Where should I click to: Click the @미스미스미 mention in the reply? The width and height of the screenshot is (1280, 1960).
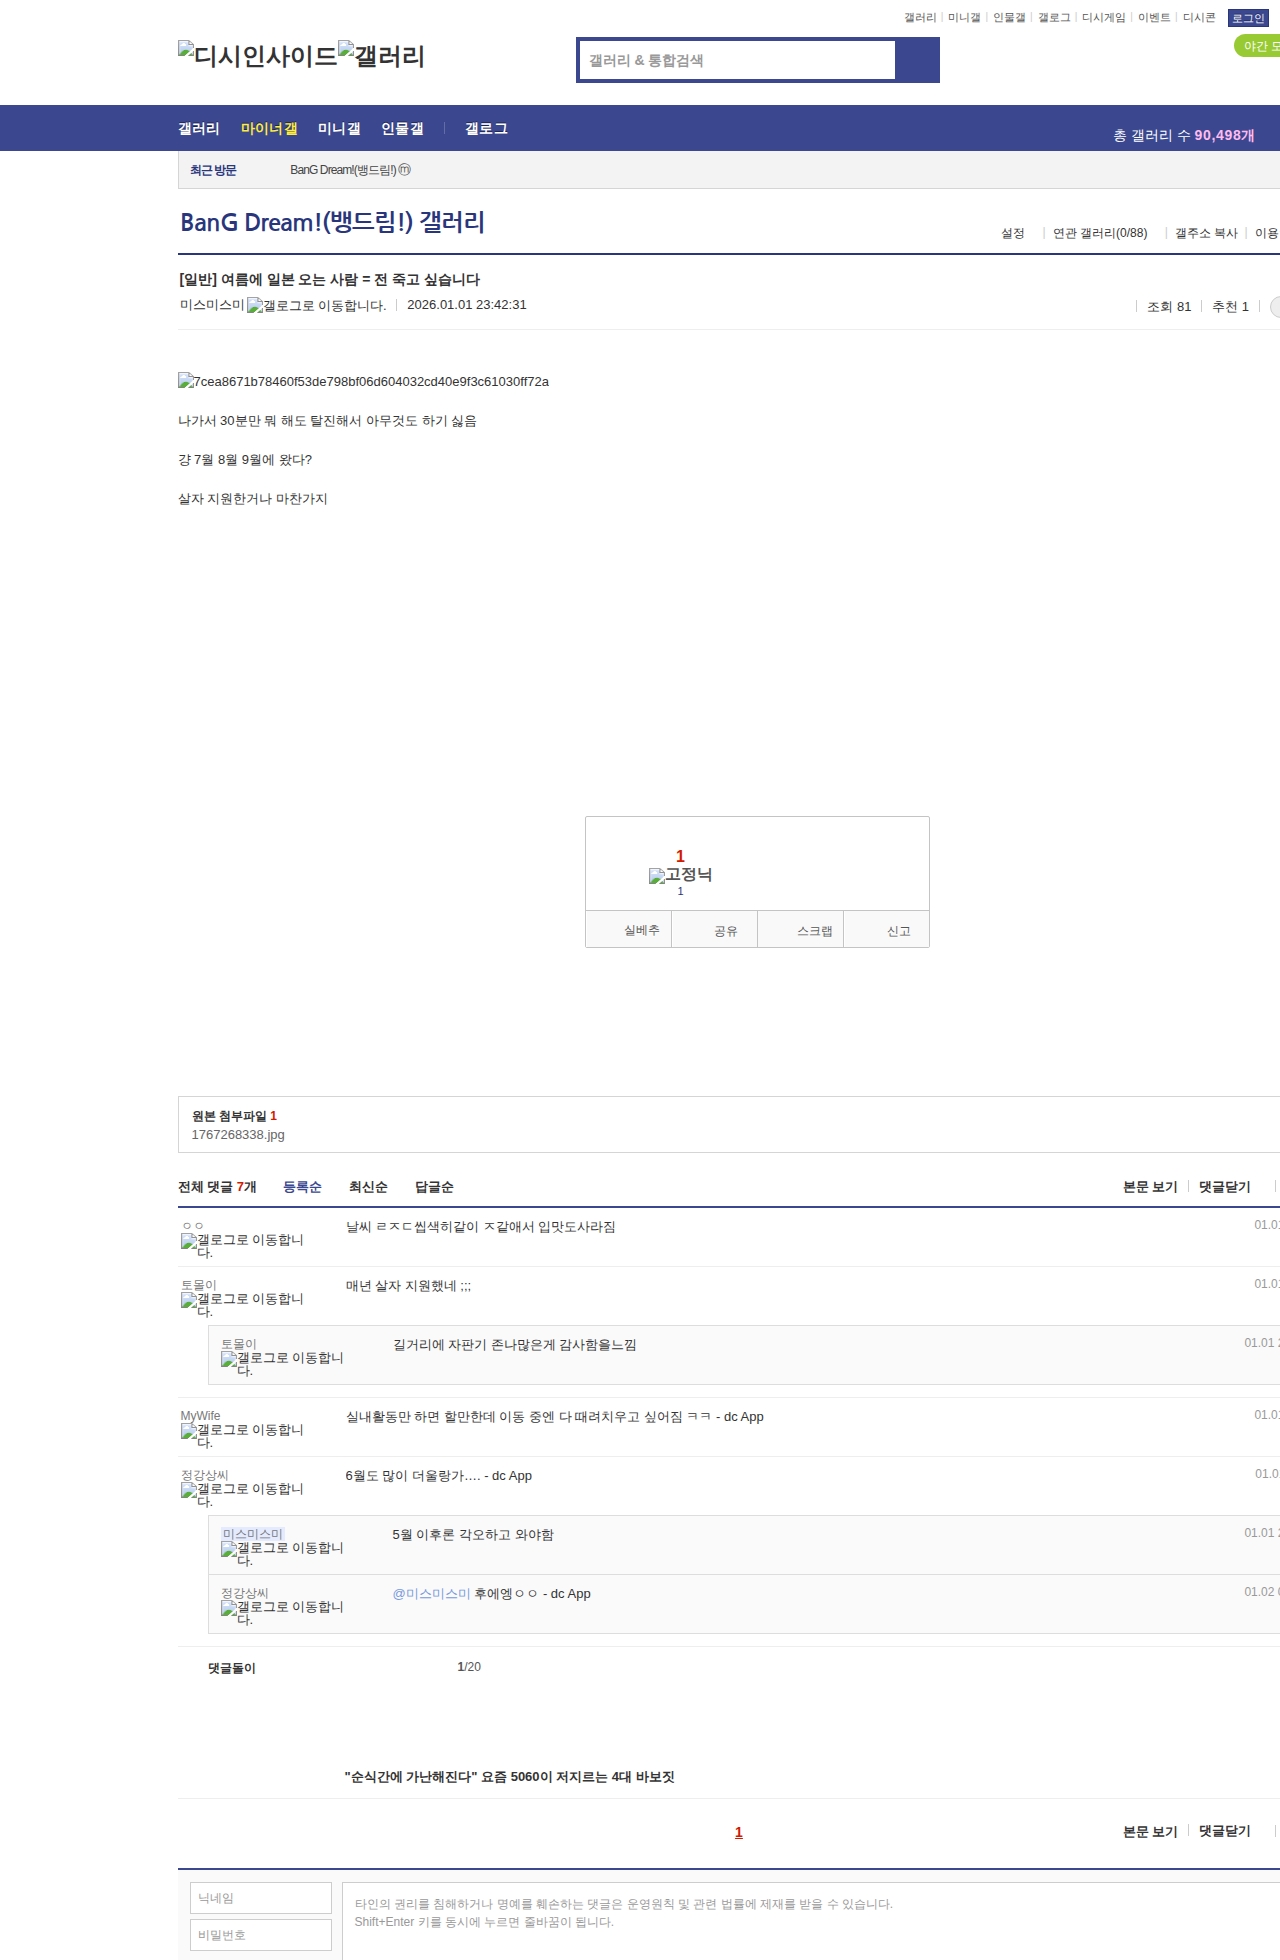pyautogui.click(x=431, y=1594)
